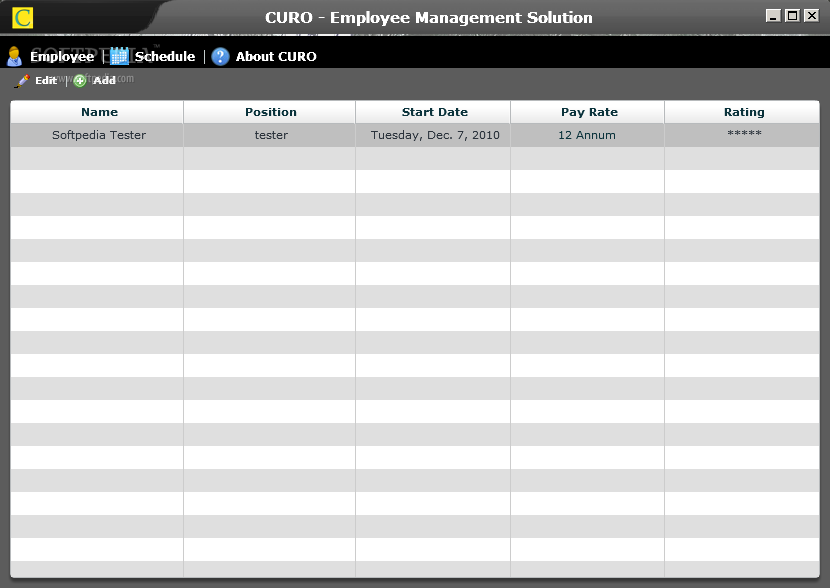Sort by the Name column header
This screenshot has width=830, height=588.
click(97, 112)
